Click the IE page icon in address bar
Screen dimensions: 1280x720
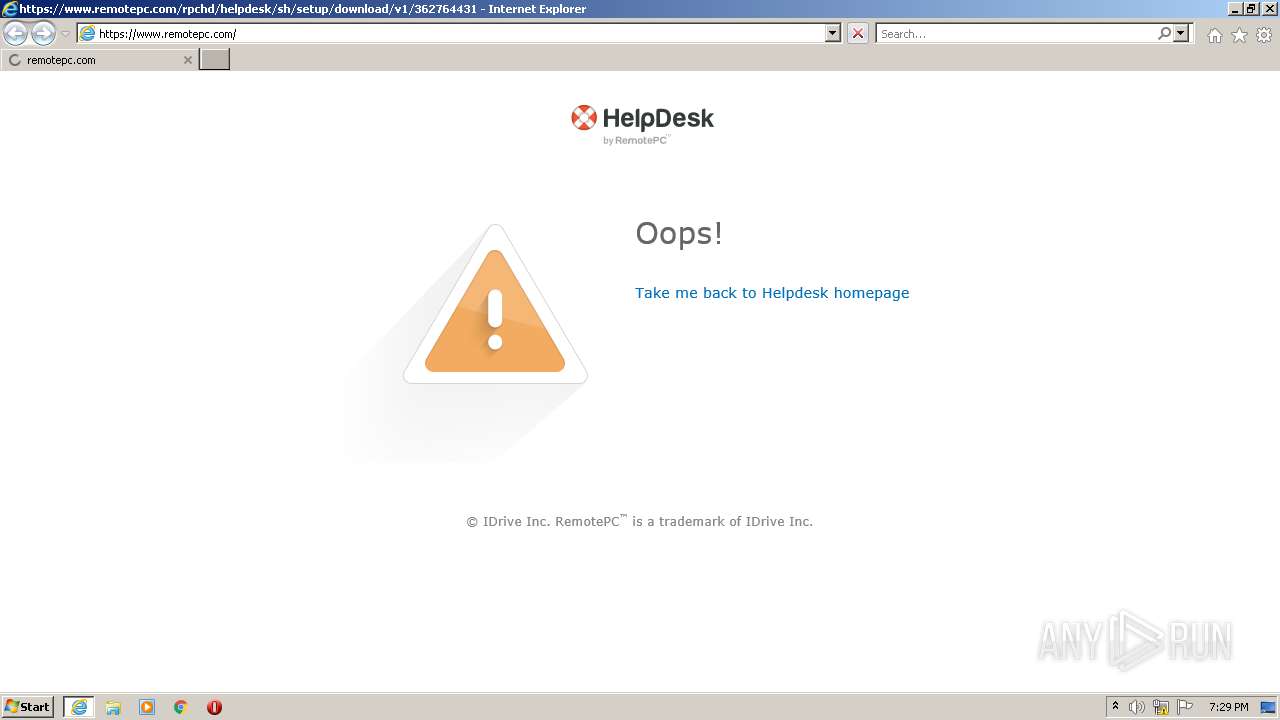pos(87,33)
